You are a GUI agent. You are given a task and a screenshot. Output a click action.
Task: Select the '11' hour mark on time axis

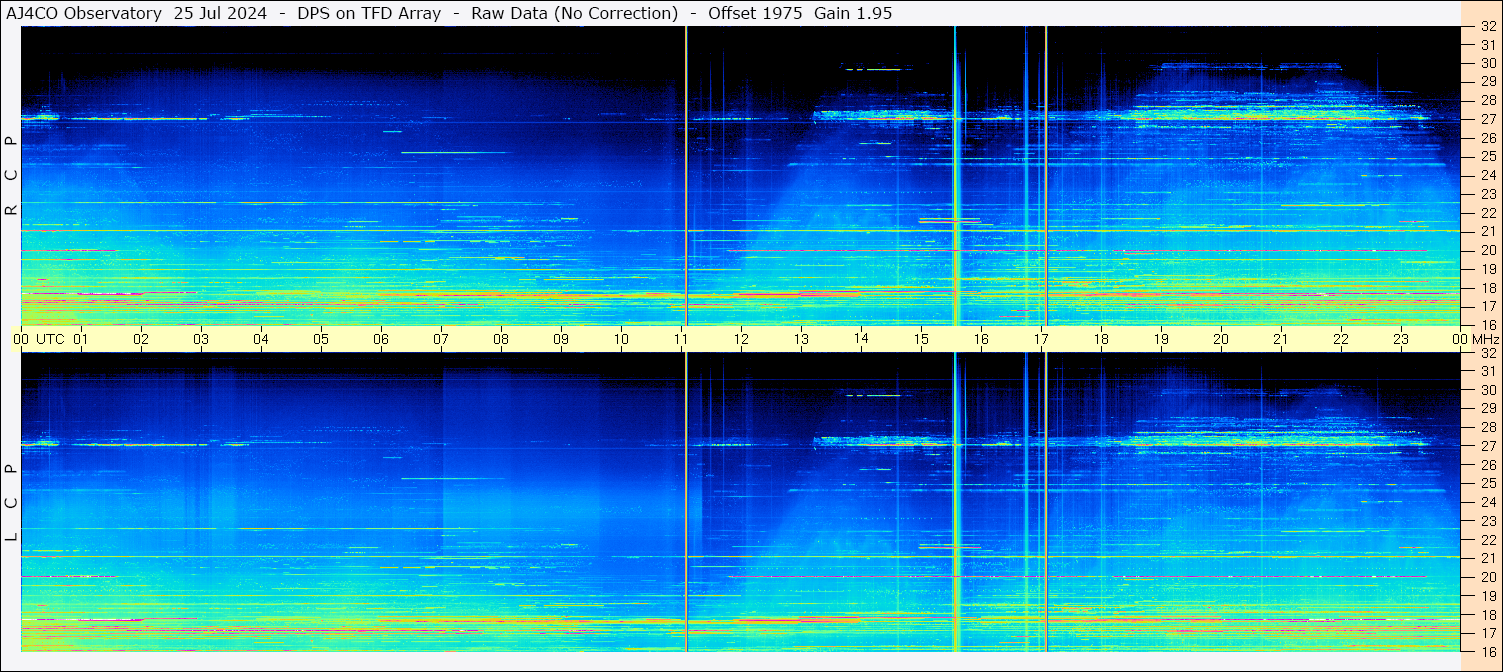pos(681,339)
